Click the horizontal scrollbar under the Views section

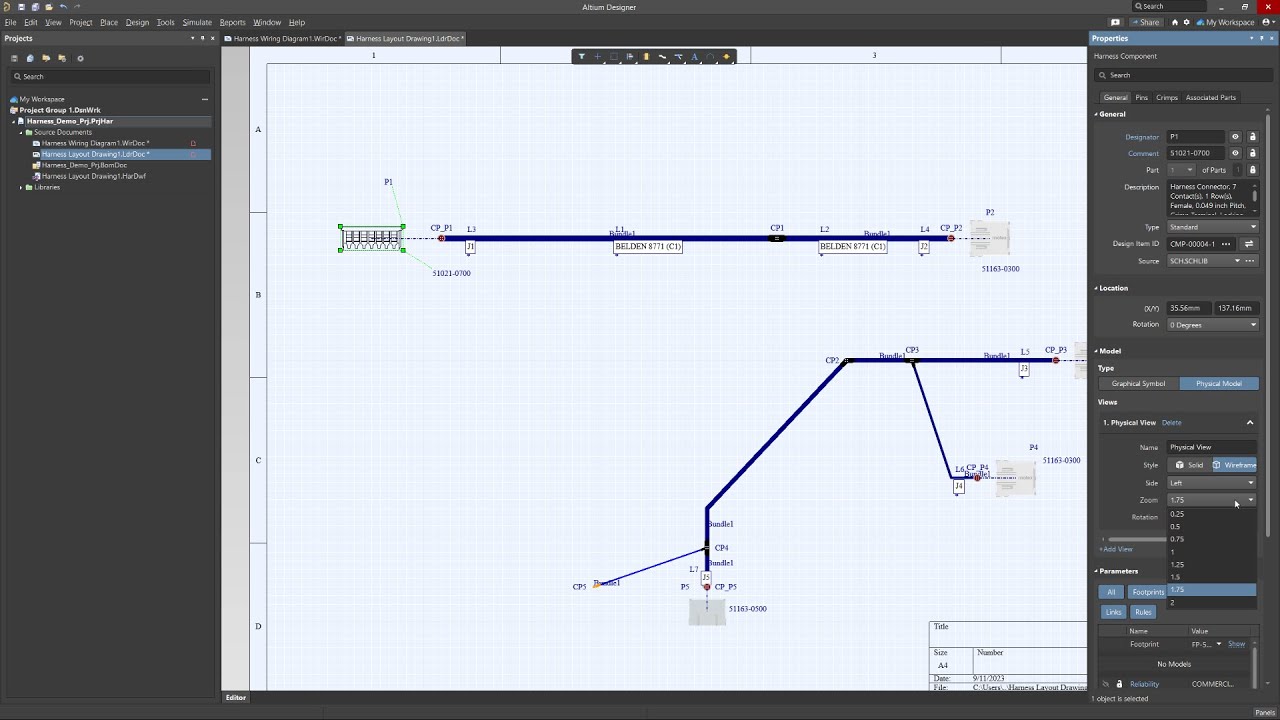(x=1135, y=539)
